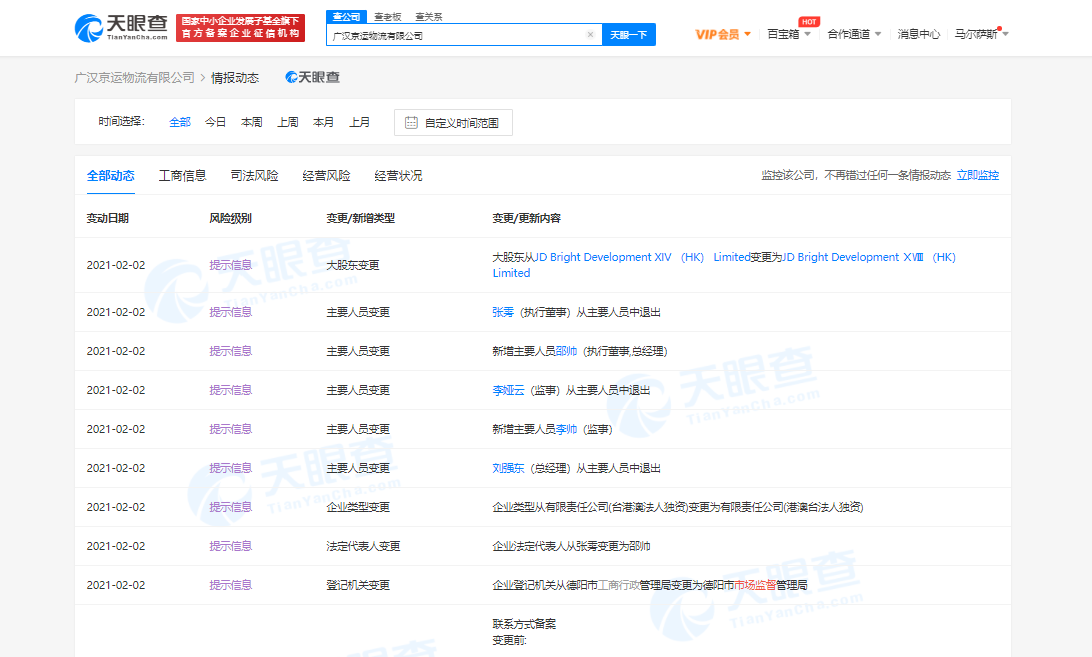Select the 本月 time filter
Viewport: 1092px width, 657px height.
click(324, 121)
